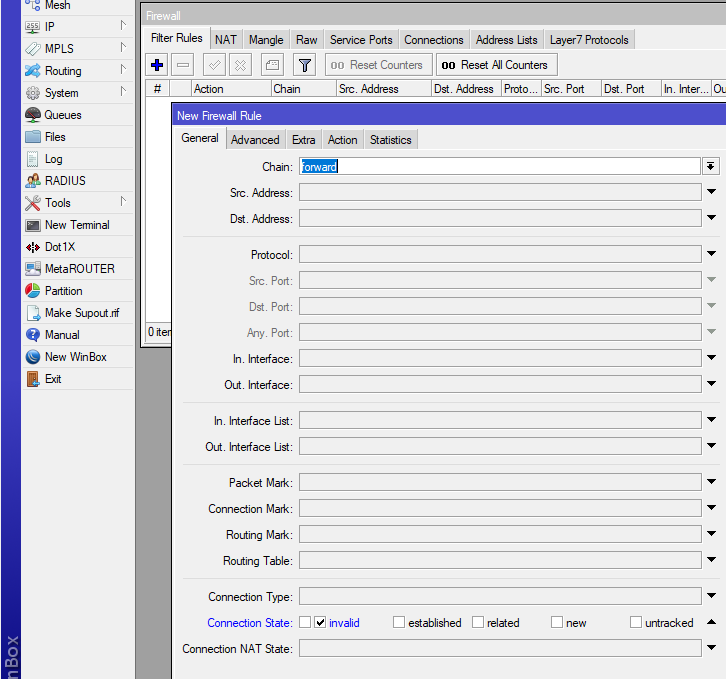Tick the untracked connection state checkbox
The image size is (726, 679).
pyautogui.click(x=636, y=622)
